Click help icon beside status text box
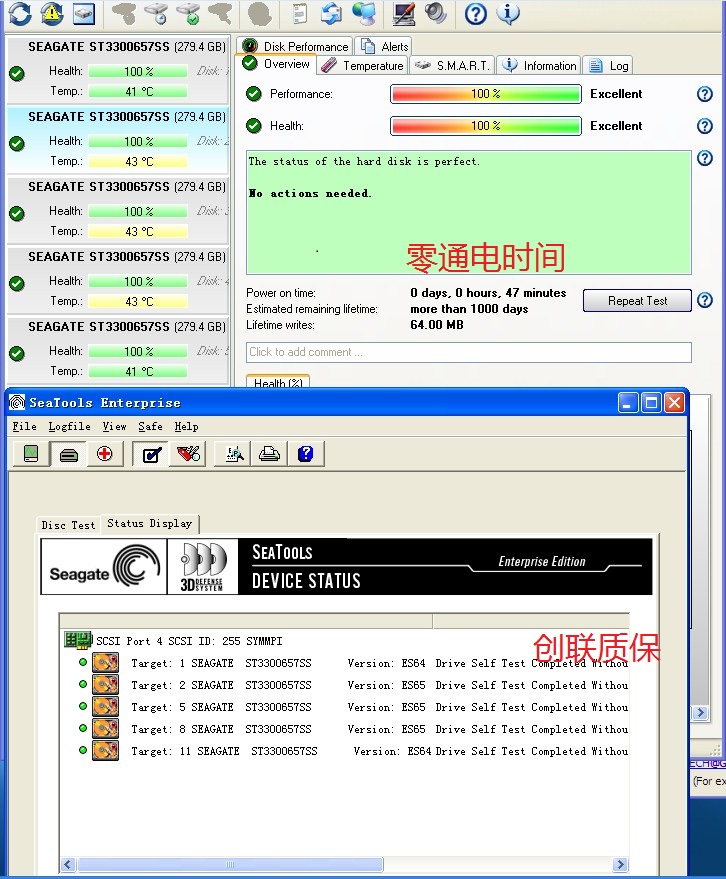 click(705, 159)
